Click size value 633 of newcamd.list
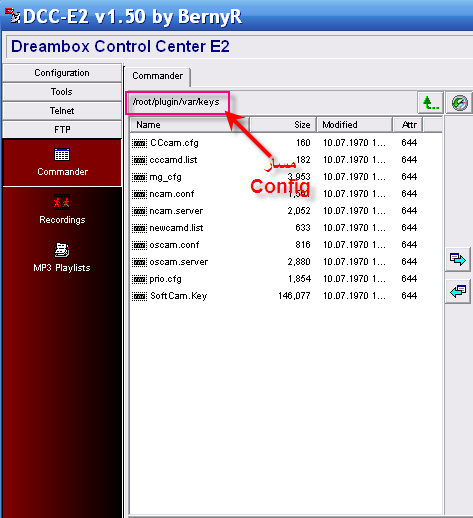This screenshot has width=473, height=518. point(303,228)
